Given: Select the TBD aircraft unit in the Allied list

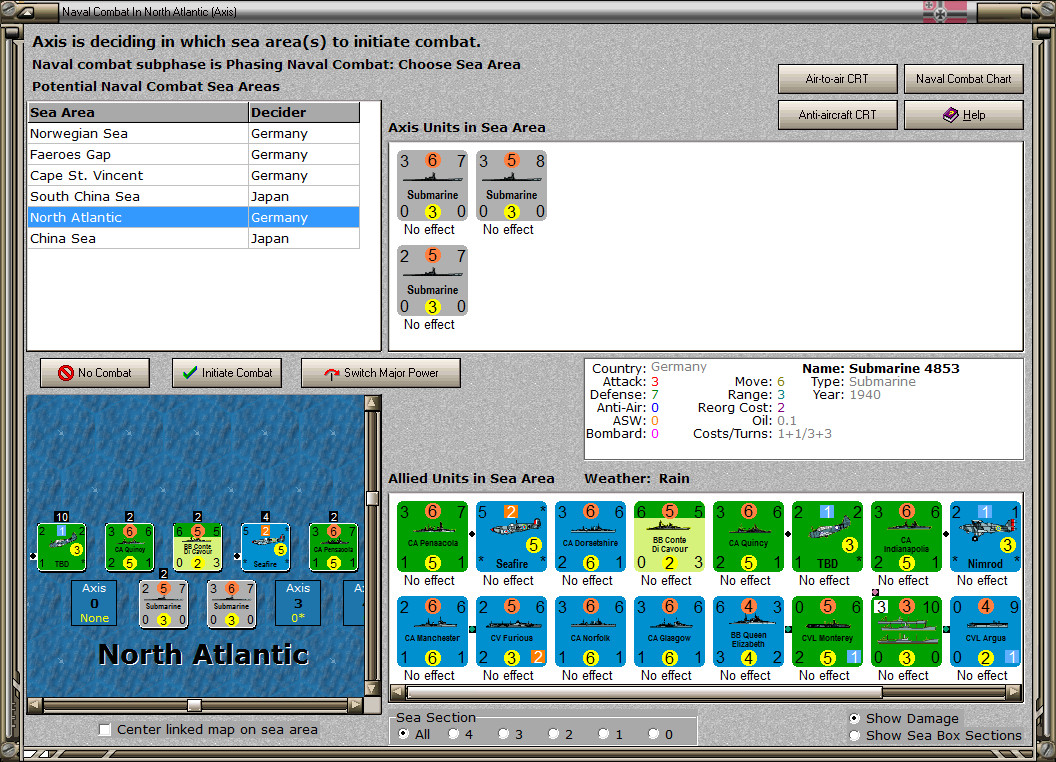Looking at the screenshot, I should 827,536.
